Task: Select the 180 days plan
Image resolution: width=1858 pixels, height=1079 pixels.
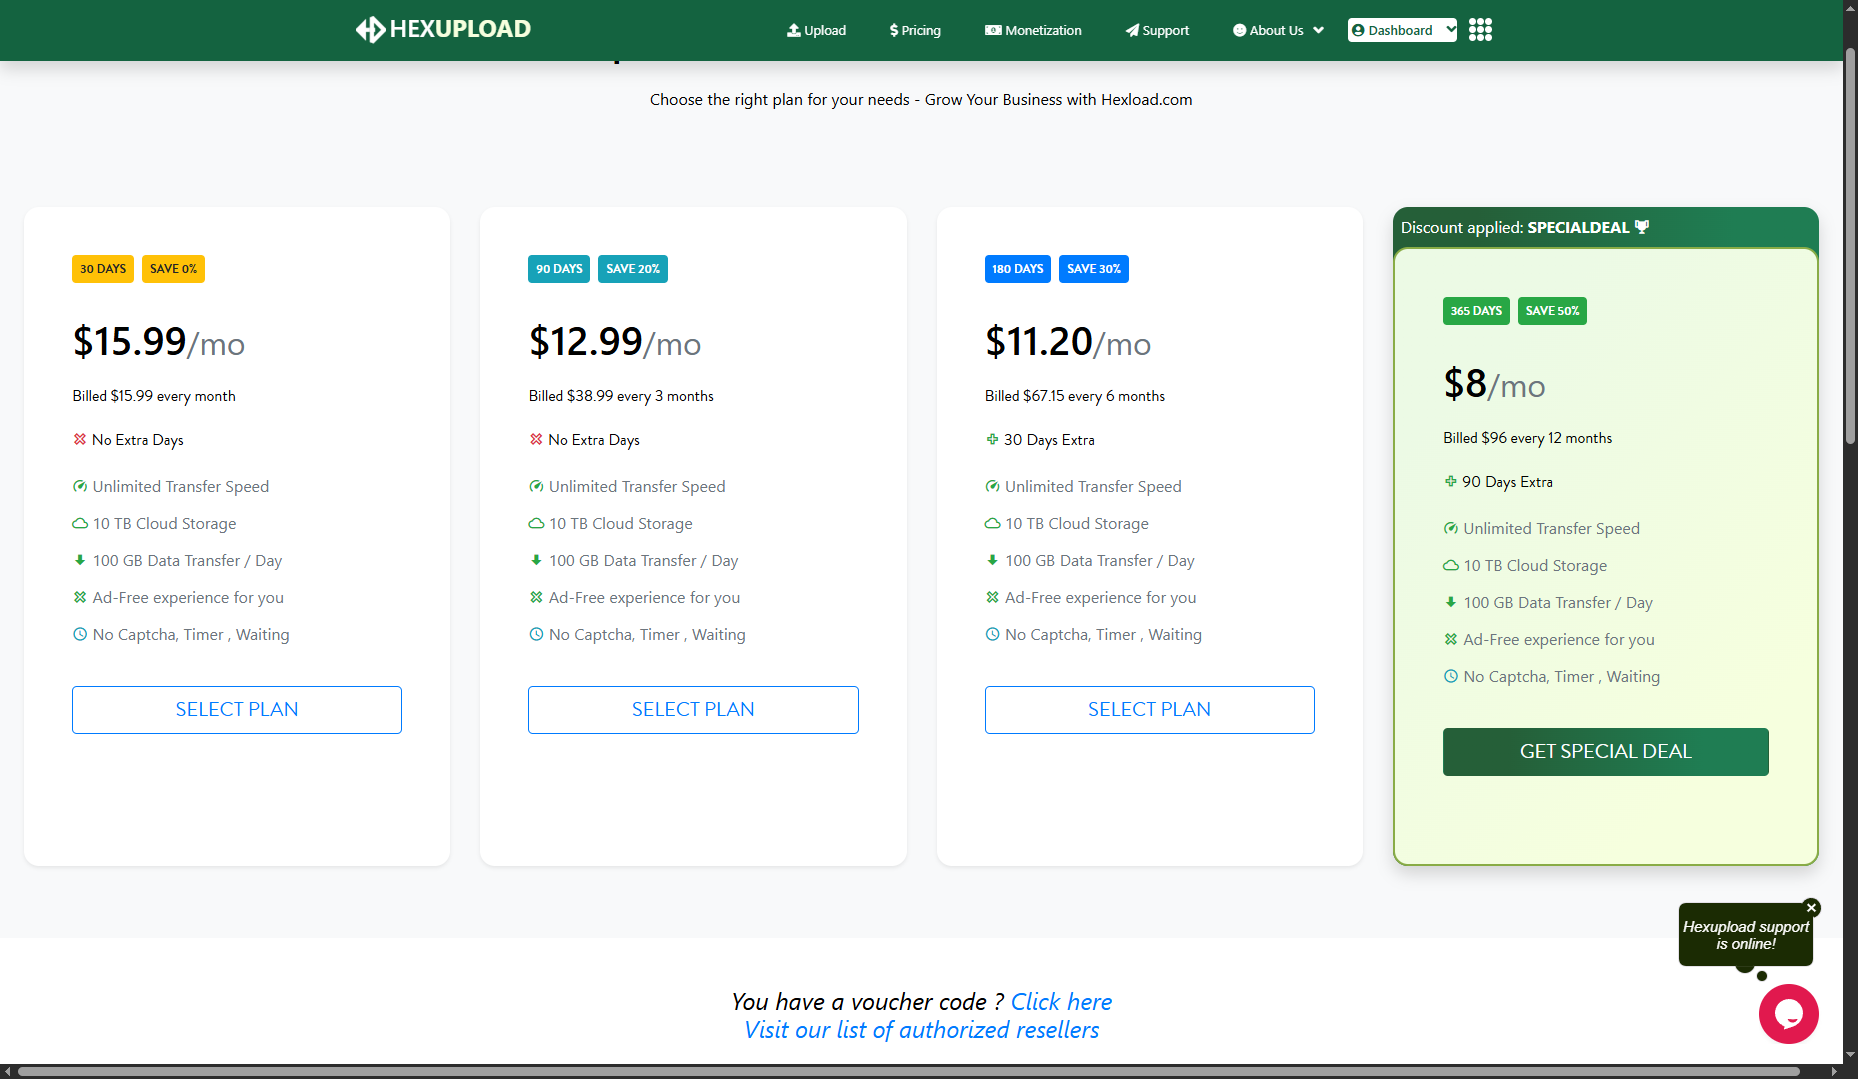Action: (x=1150, y=710)
